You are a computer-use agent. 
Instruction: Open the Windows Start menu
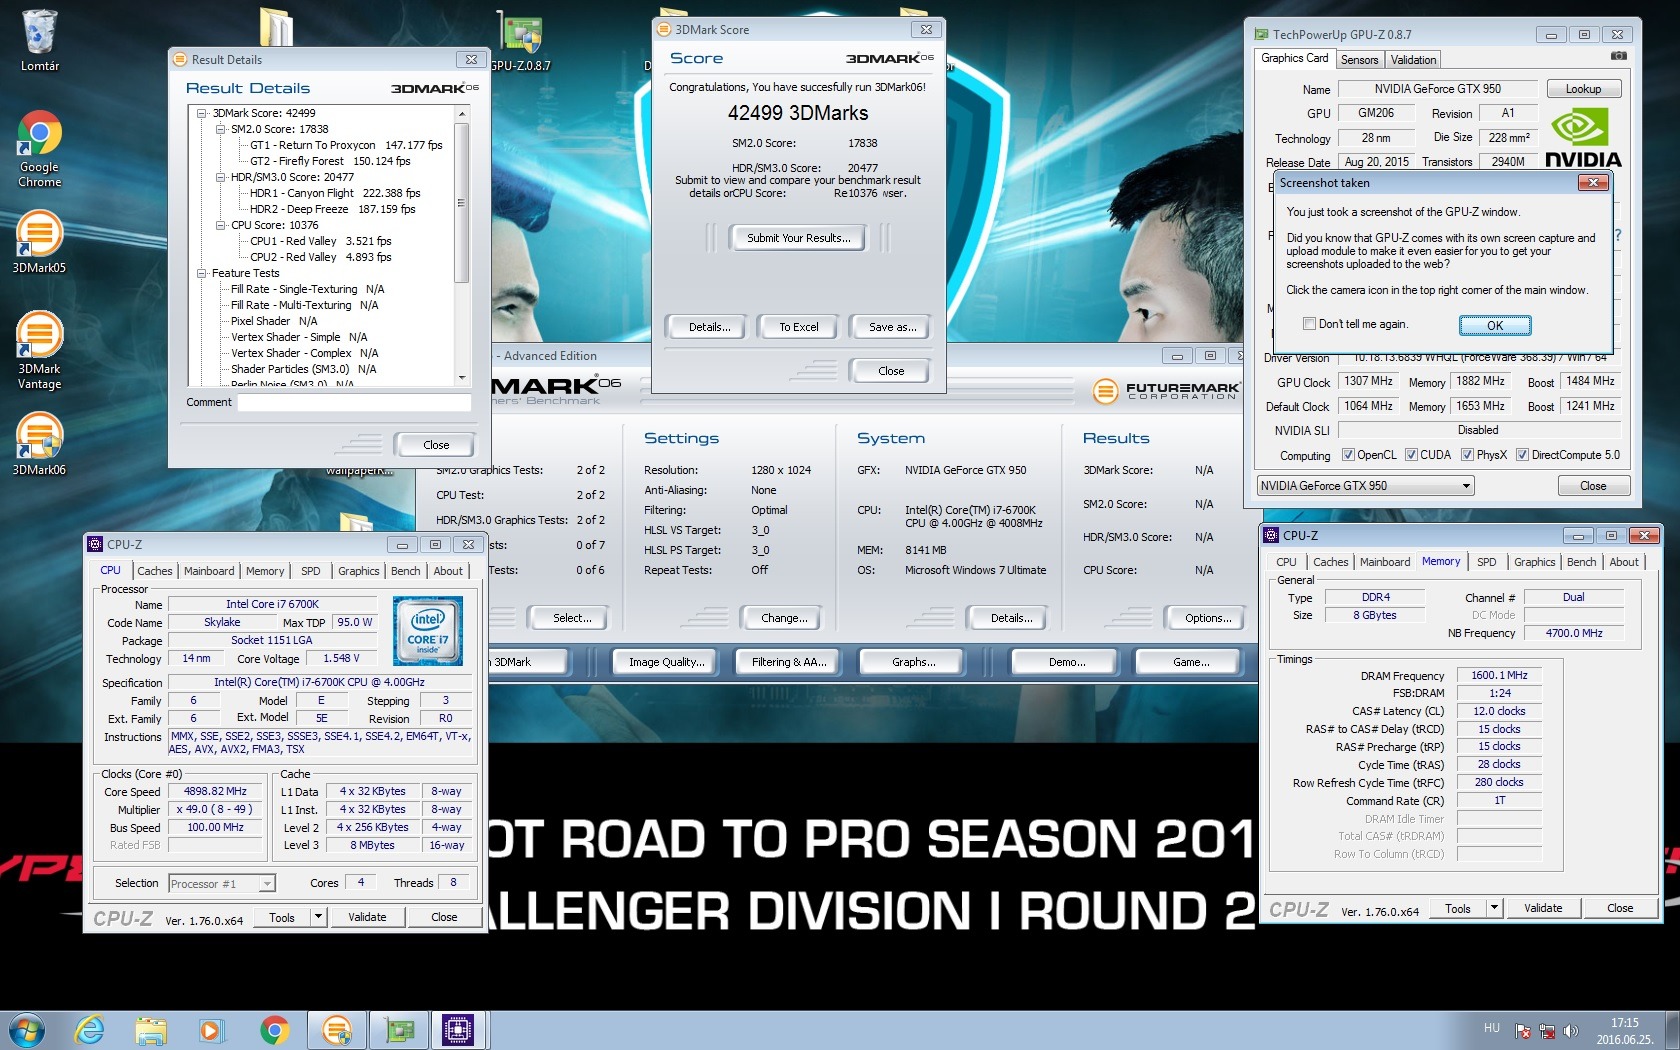(26, 1030)
